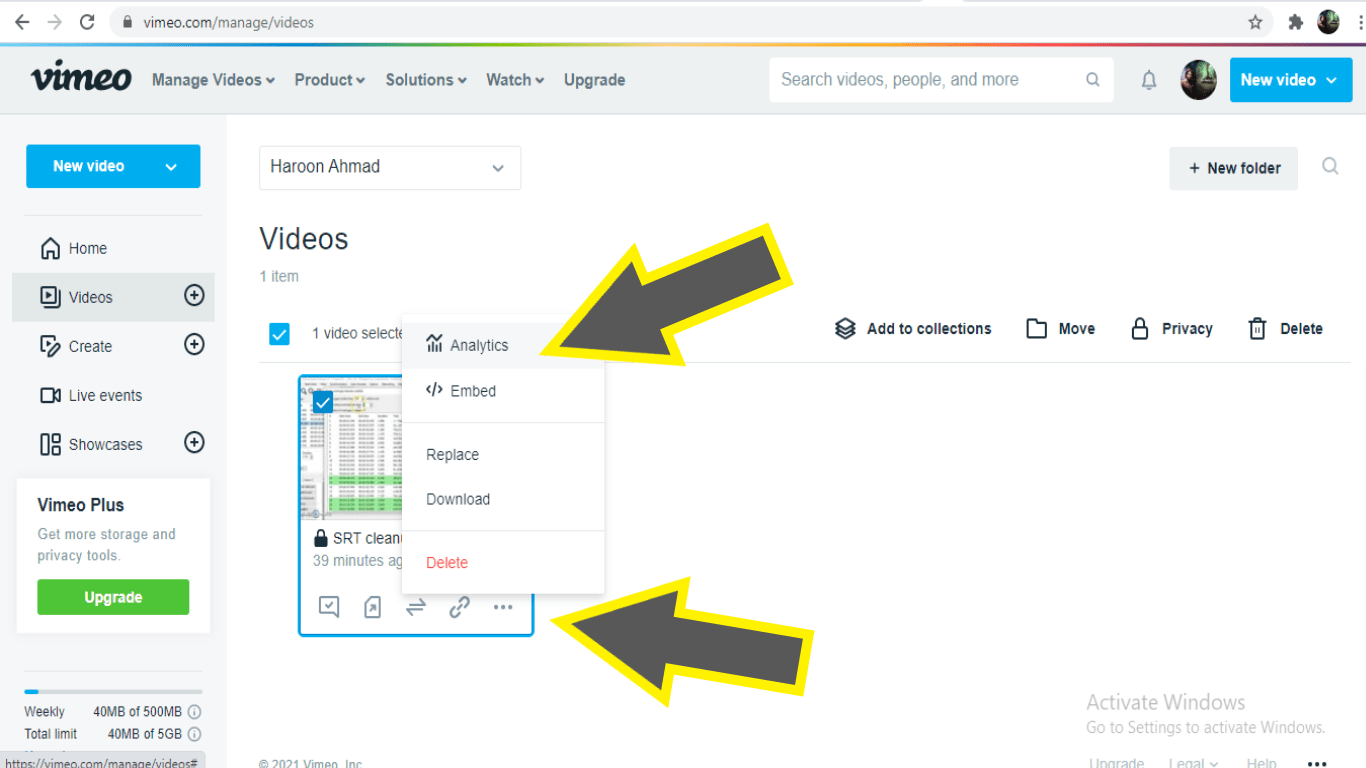The image size is (1366, 768).
Task: Click the weekly storage progress bar
Action: click(113, 691)
